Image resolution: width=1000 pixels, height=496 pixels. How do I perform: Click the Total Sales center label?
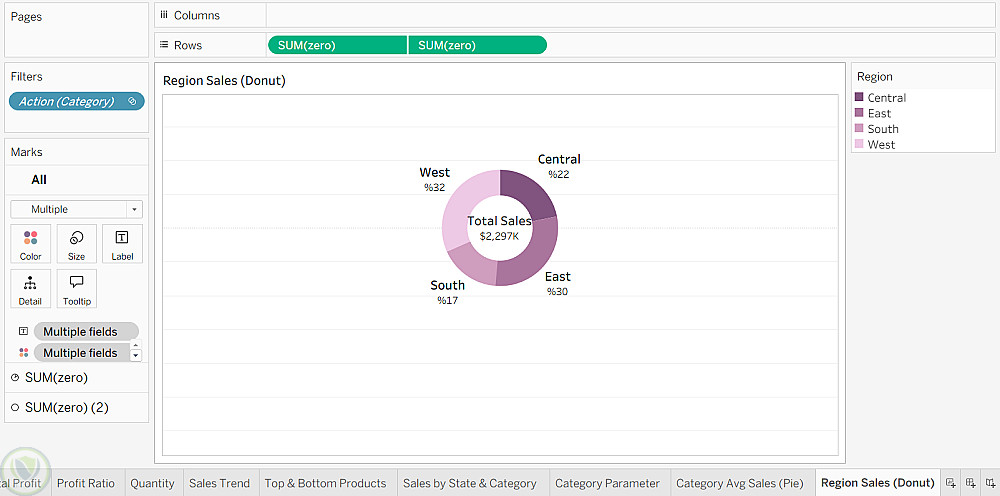(499, 228)
